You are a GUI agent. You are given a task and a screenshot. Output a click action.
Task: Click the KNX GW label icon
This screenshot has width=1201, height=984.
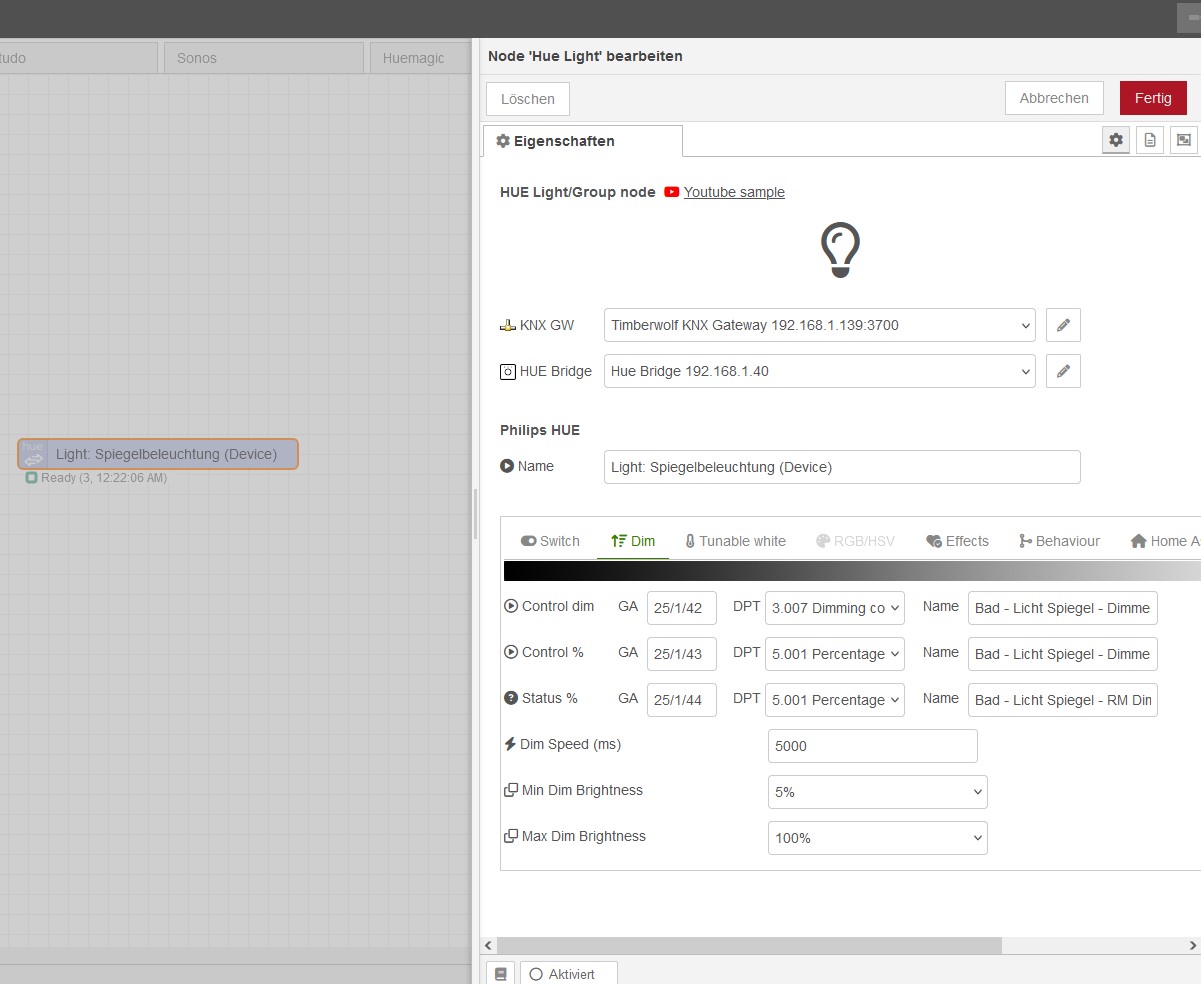[508, 325]
